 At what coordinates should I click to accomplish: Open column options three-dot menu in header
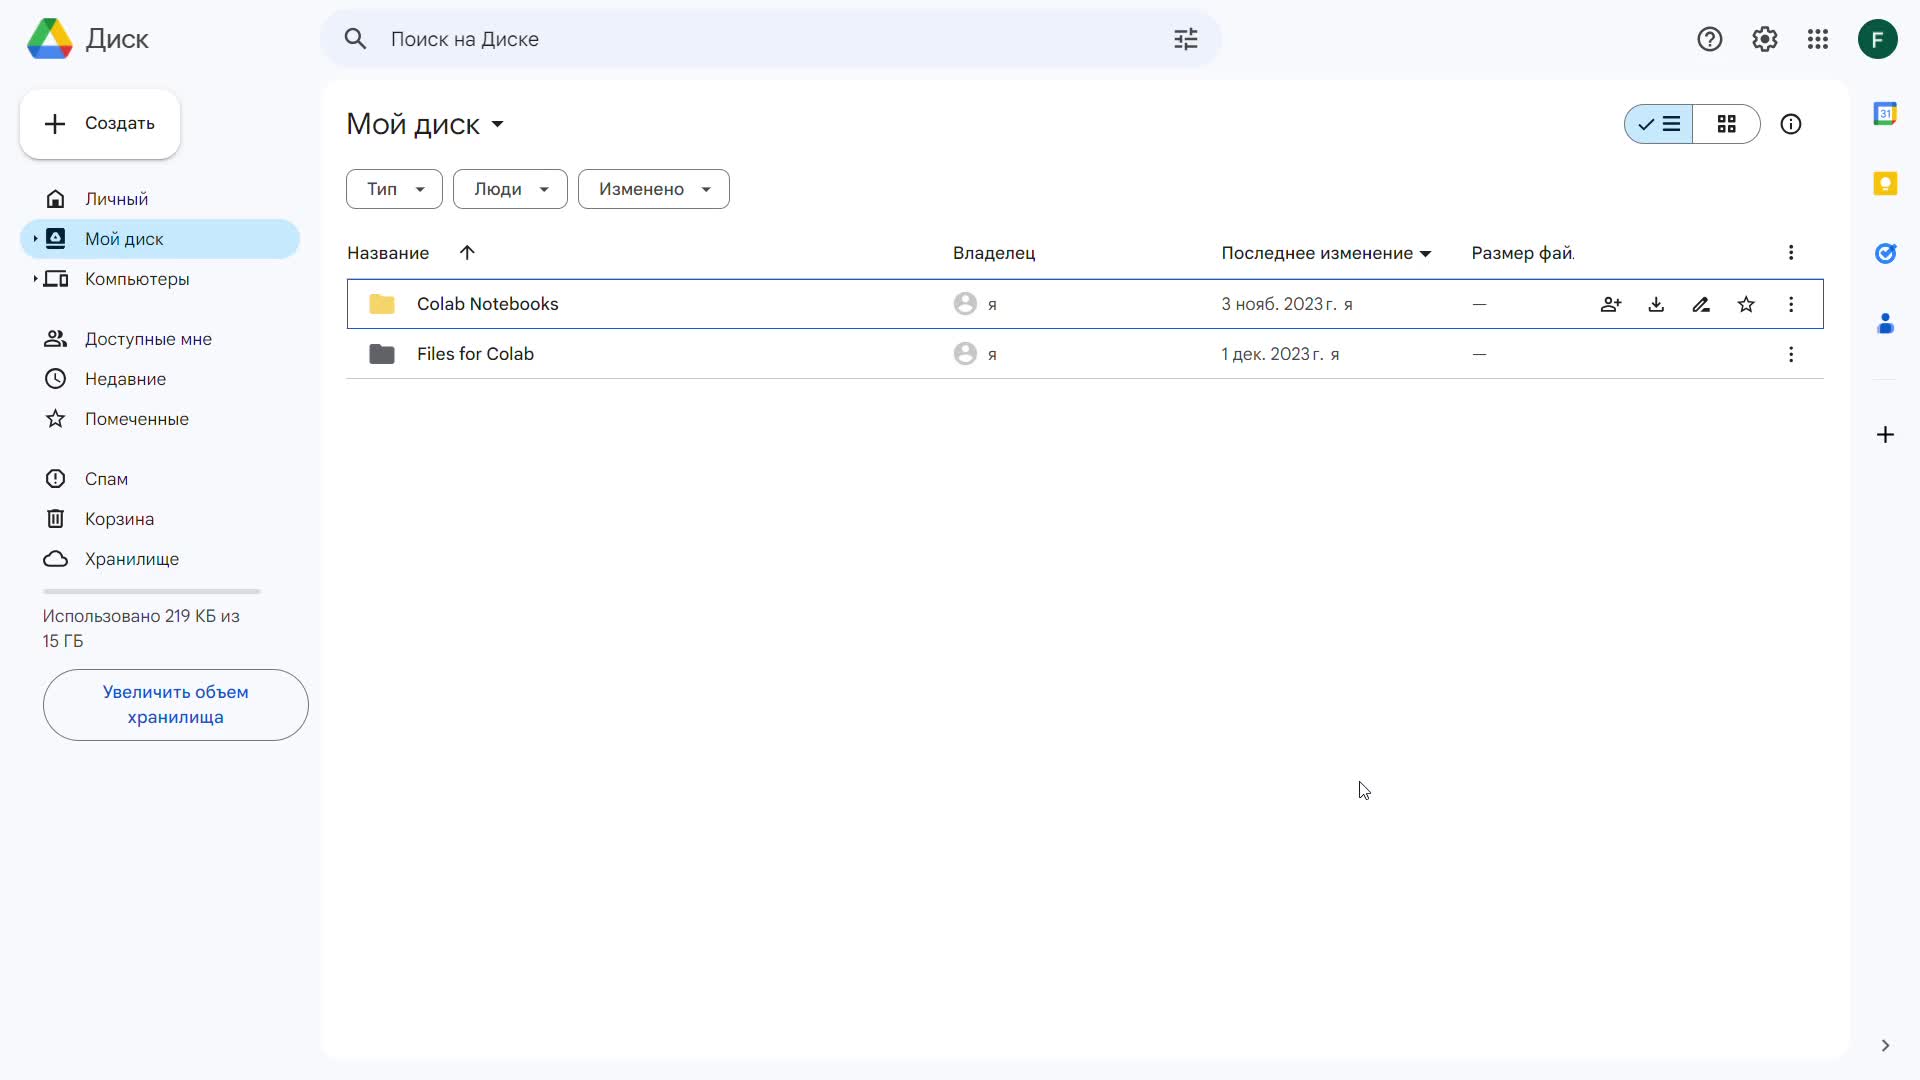(x=1791, y=253)
